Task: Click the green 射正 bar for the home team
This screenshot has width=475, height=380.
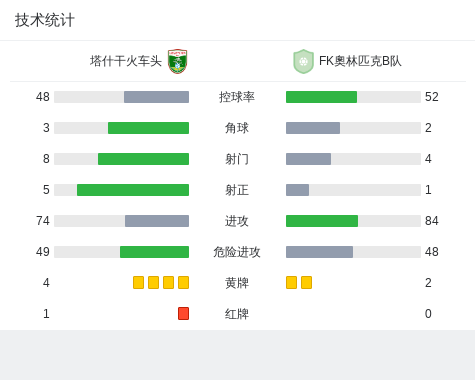Action: click(133, 190)
